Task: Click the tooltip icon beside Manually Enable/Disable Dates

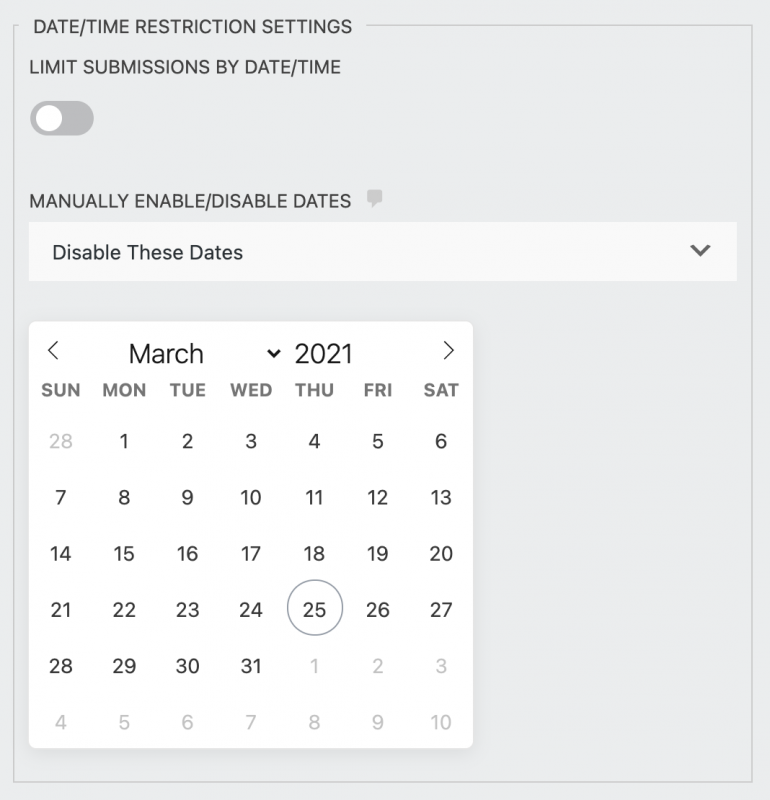Action: pyautogui.click(x=372, y=201)
